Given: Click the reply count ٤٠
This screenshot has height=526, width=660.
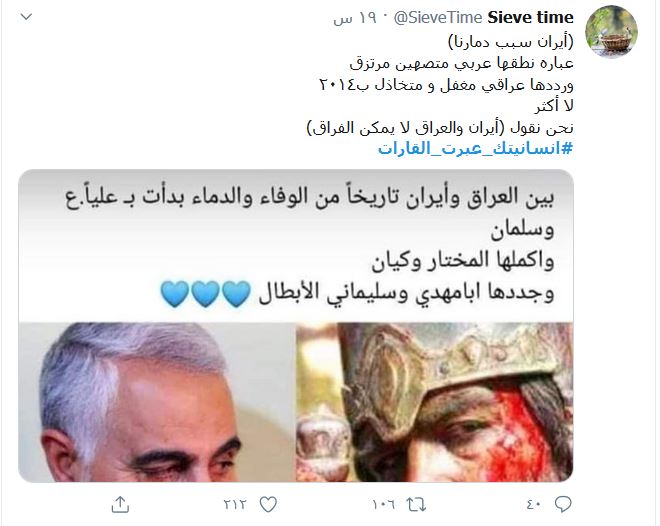Looking at the screenshot, I should pyautogui.click(x=534, y=504).
